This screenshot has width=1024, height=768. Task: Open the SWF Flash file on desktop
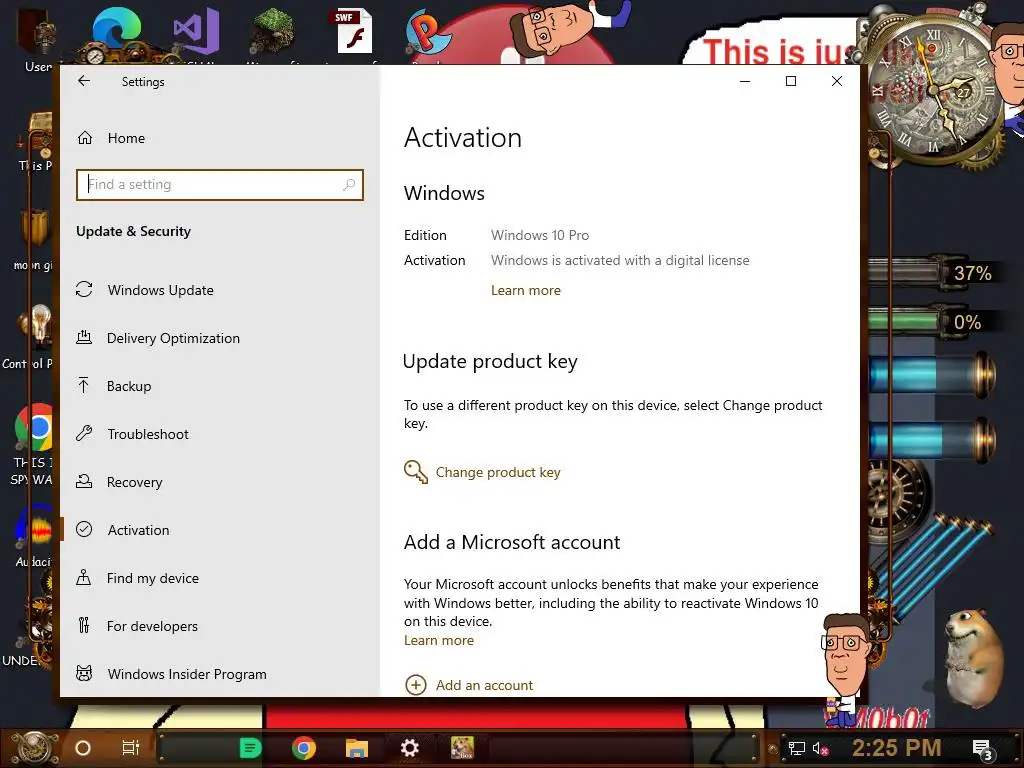[354, 31]
